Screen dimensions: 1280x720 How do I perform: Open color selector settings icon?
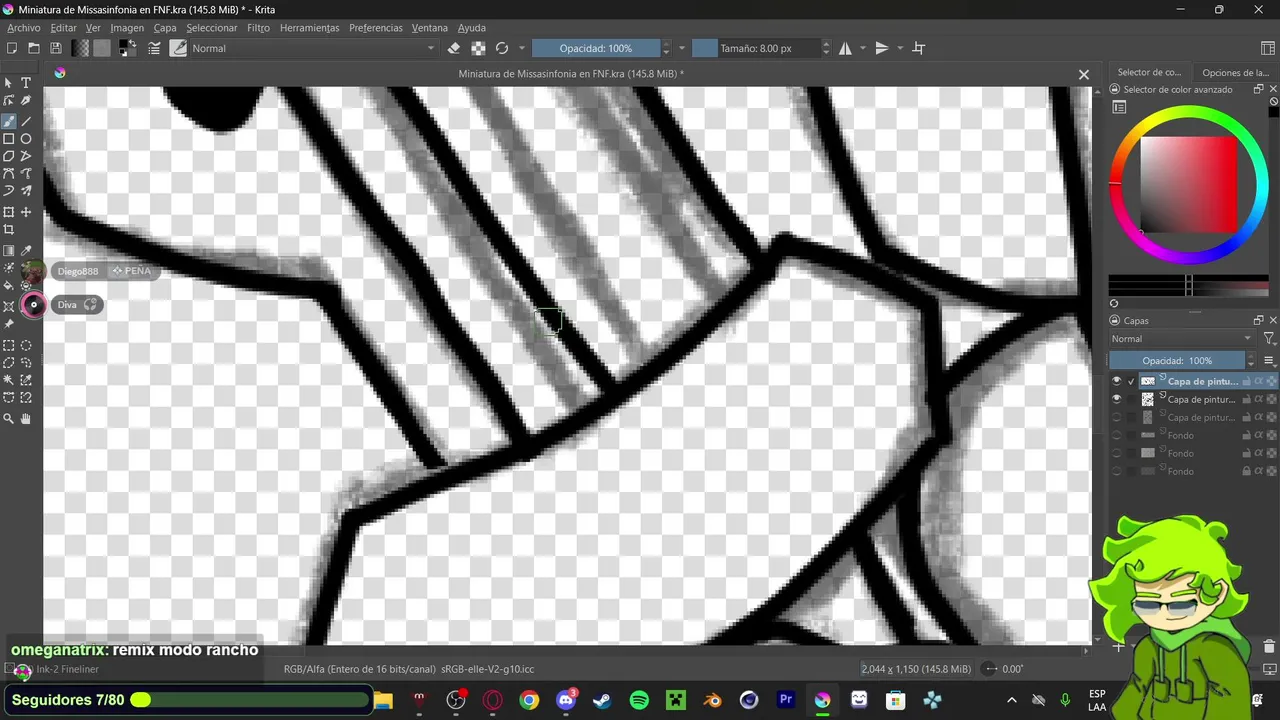[1120, 107]
